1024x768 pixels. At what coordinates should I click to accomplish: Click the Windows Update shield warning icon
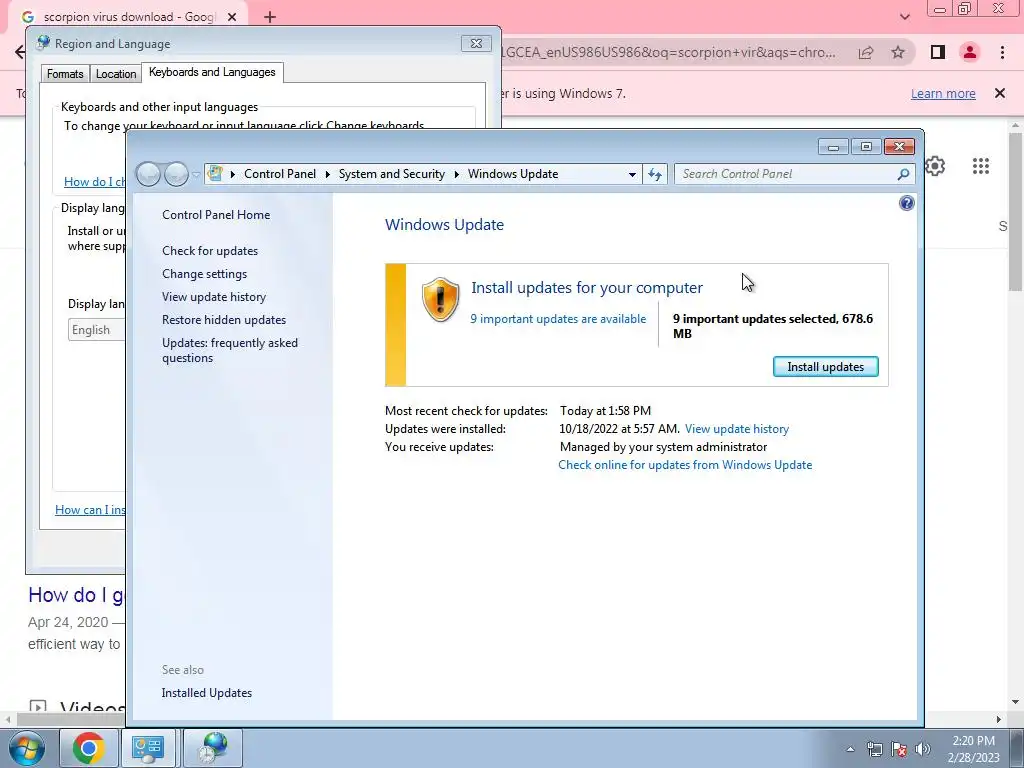pyautogui.click(x=440, y=300)
